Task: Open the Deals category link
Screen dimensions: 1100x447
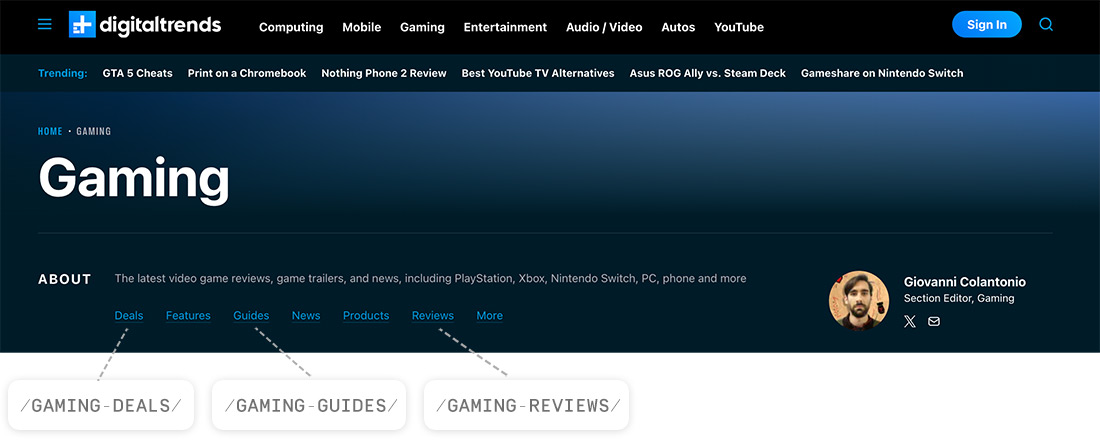Action: coord(129,316)
